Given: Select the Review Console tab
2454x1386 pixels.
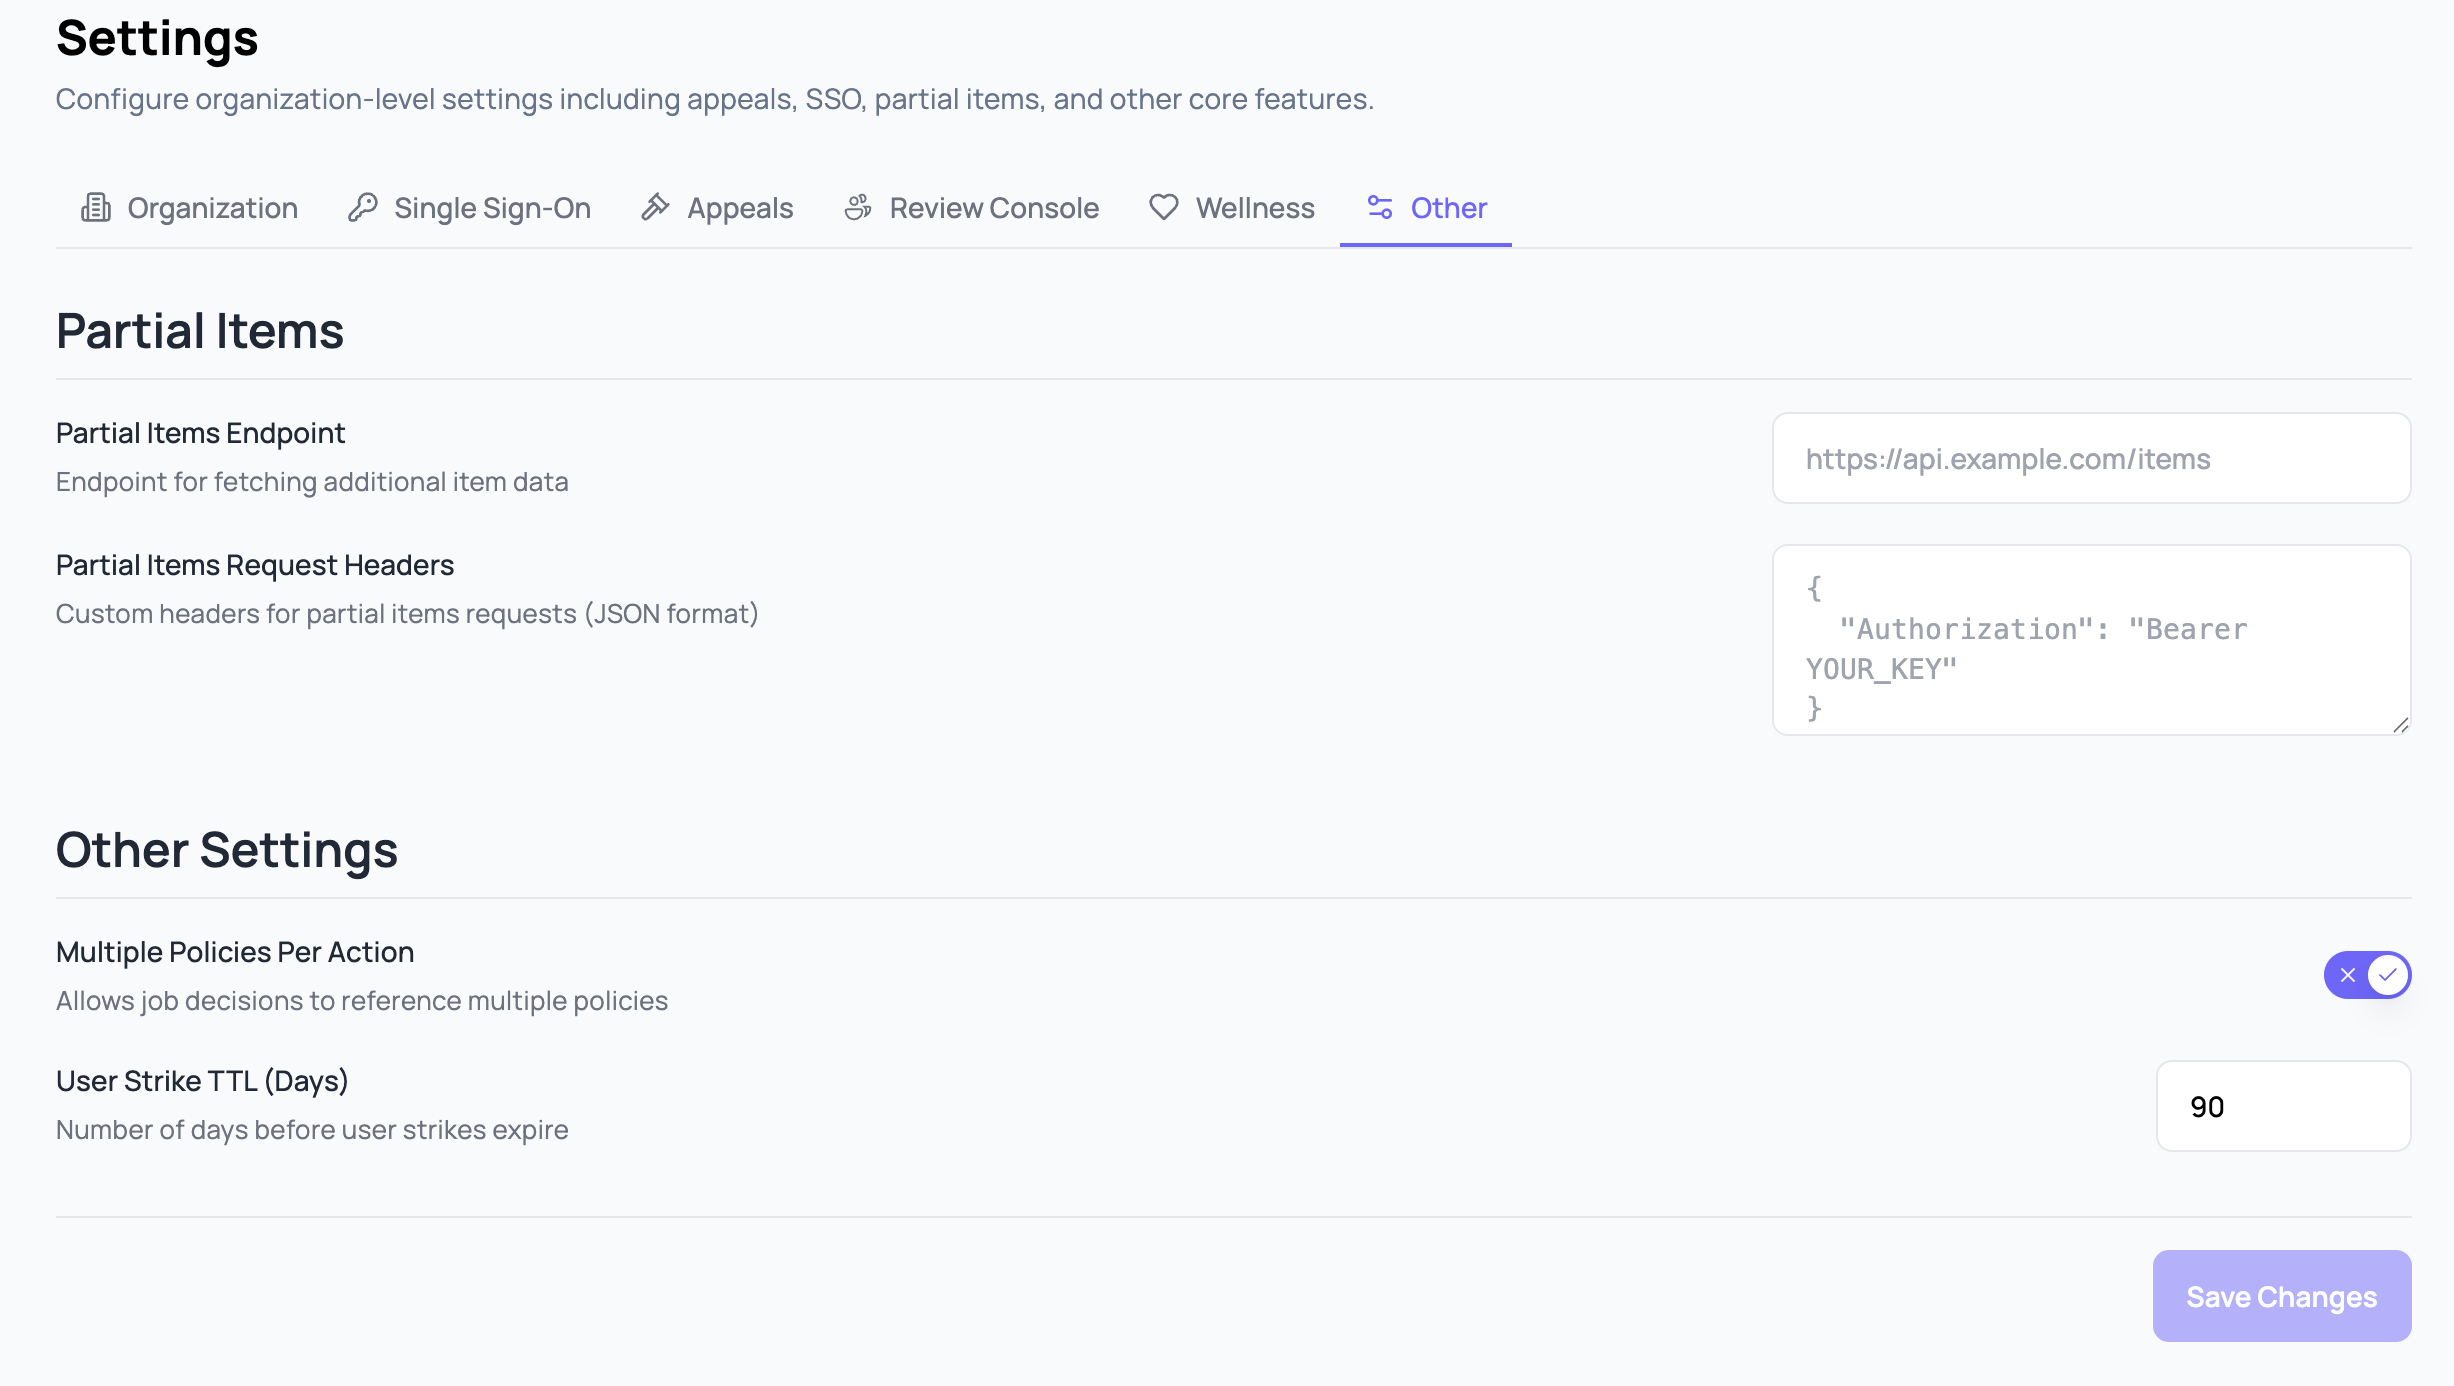Looking at the screenshot, I should tap(971, 208).
